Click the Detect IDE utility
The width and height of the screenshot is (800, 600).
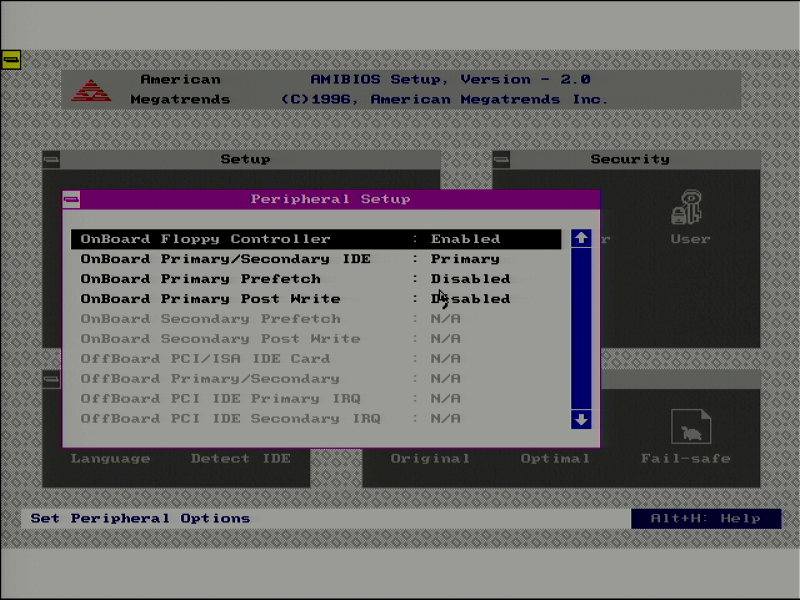pos(240,458)
